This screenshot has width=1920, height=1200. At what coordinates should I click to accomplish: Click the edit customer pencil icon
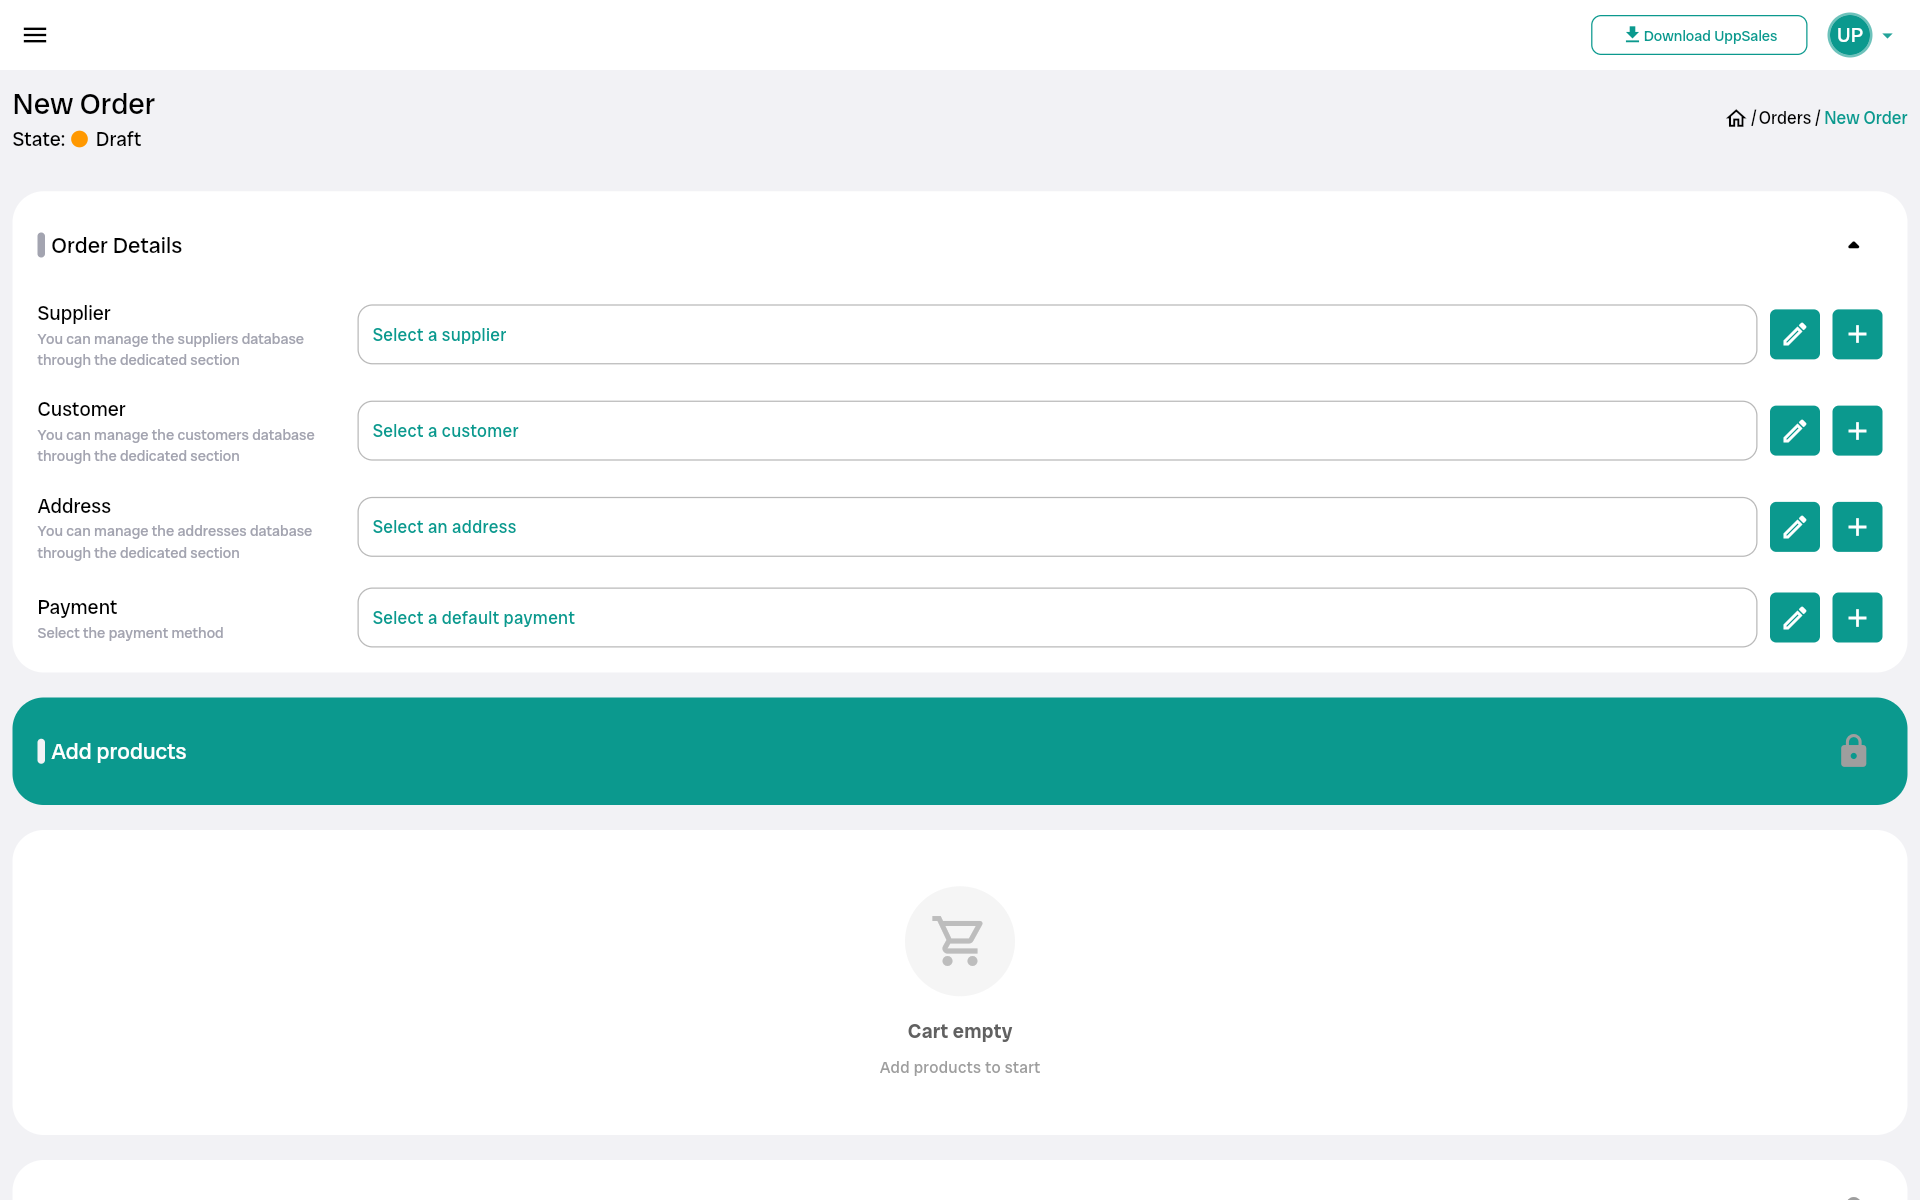coord(1794,431)
